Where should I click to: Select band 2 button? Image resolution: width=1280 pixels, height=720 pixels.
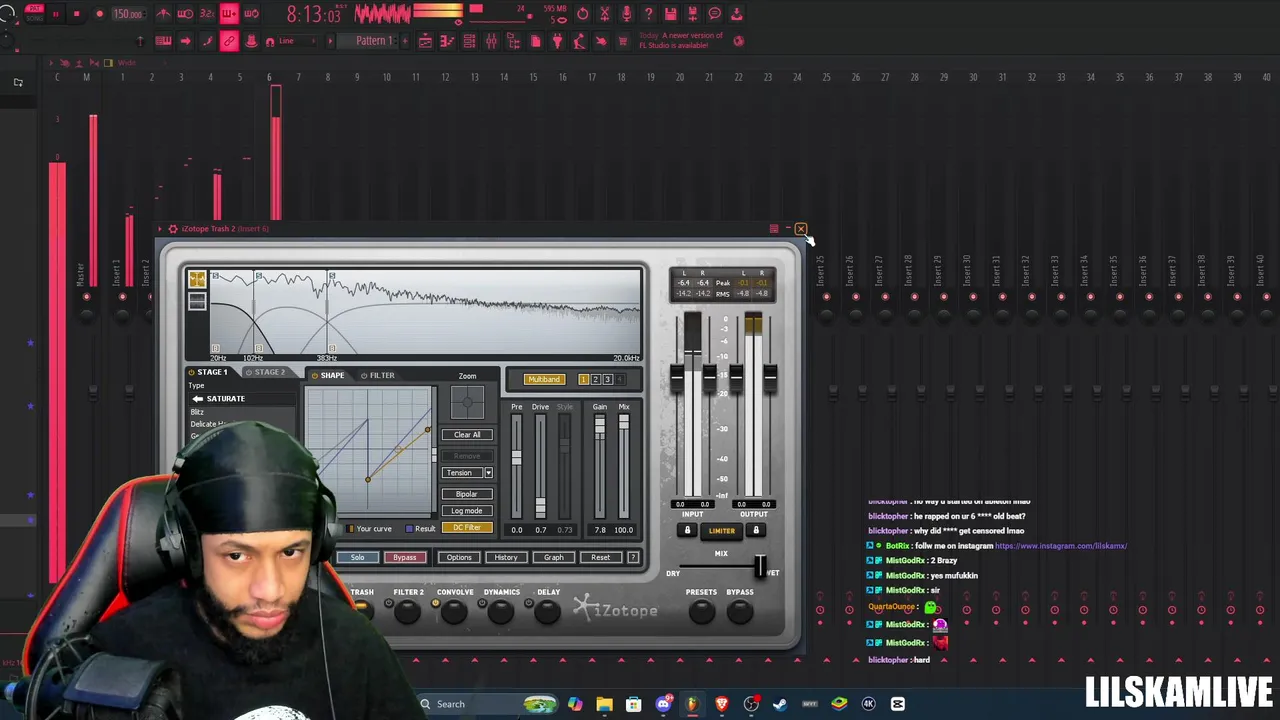595,379
